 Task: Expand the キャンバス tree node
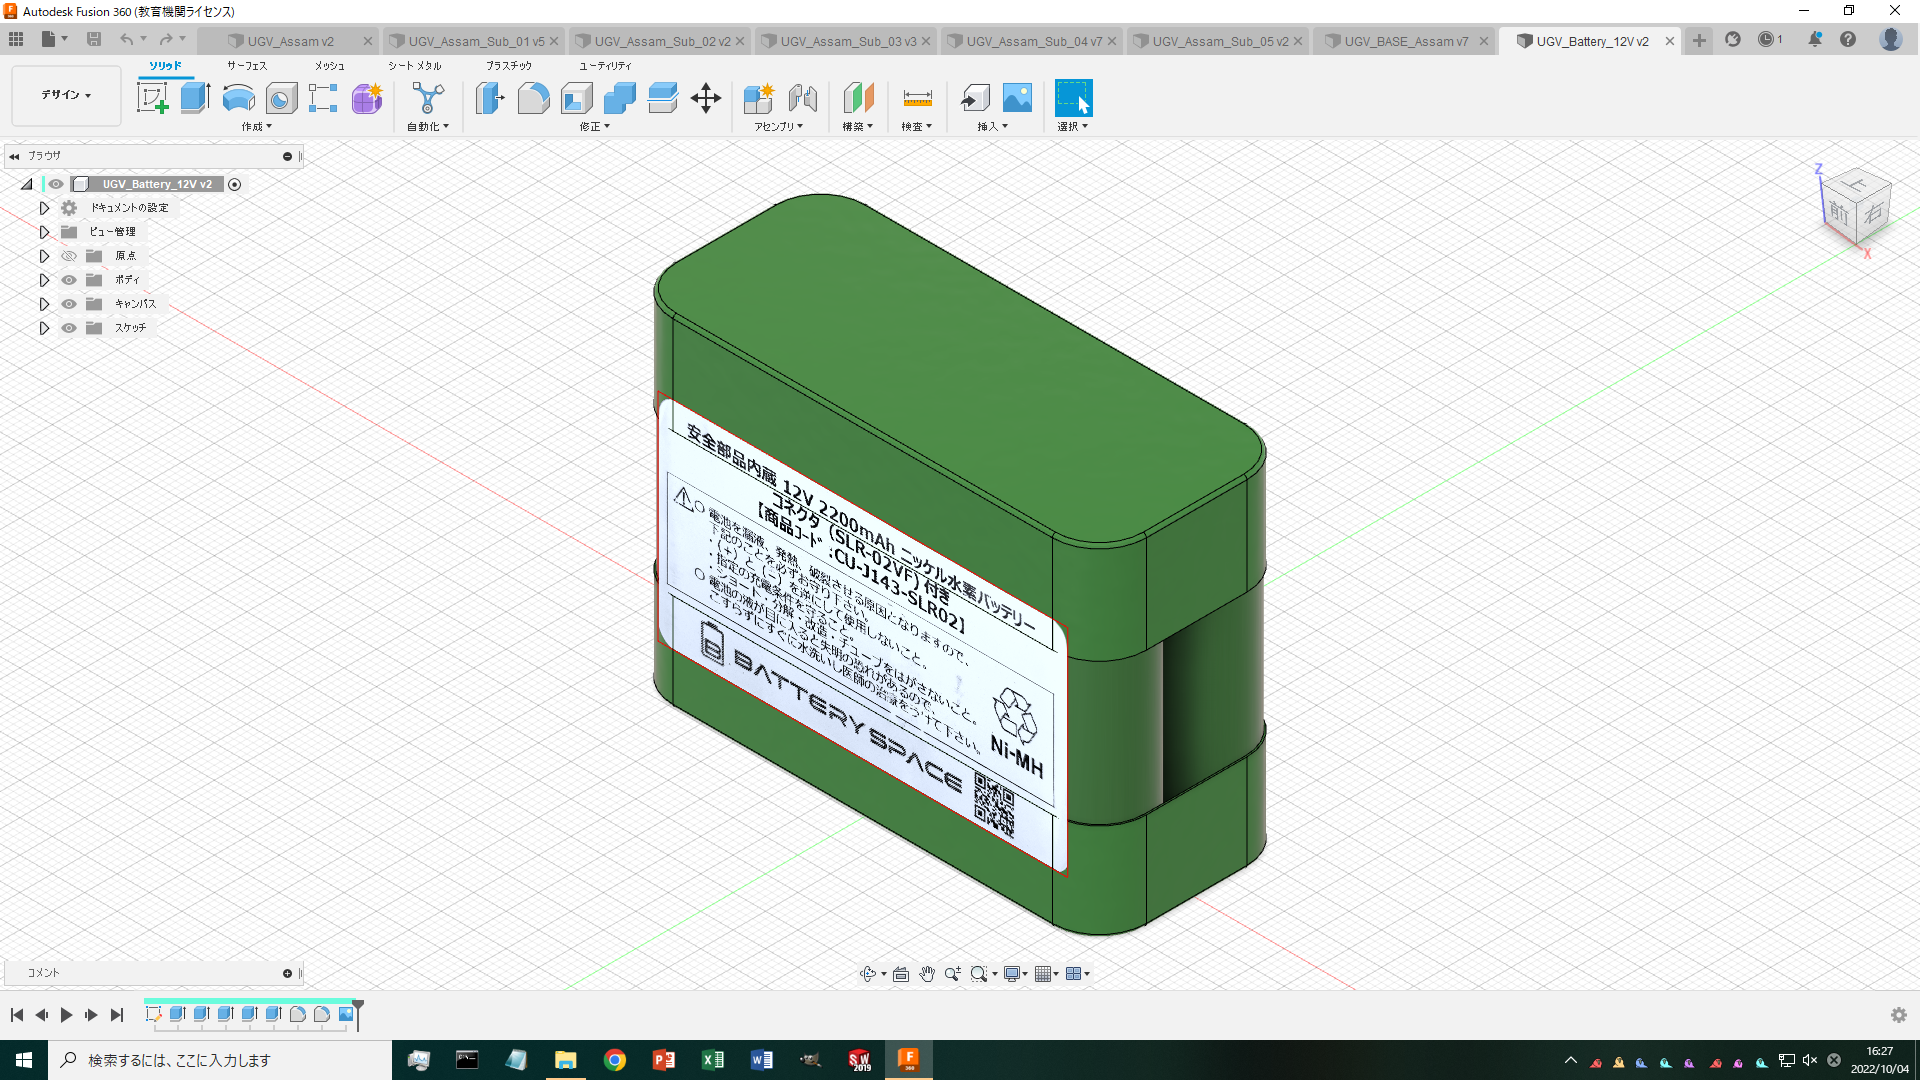[44, 304]
